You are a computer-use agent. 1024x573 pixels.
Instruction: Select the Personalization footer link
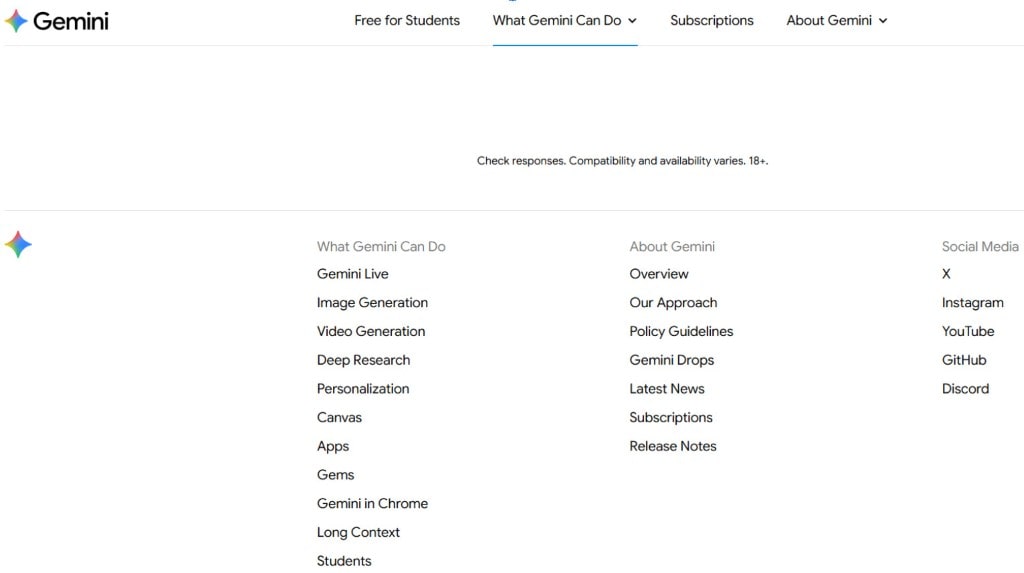[x=363, y=389]
